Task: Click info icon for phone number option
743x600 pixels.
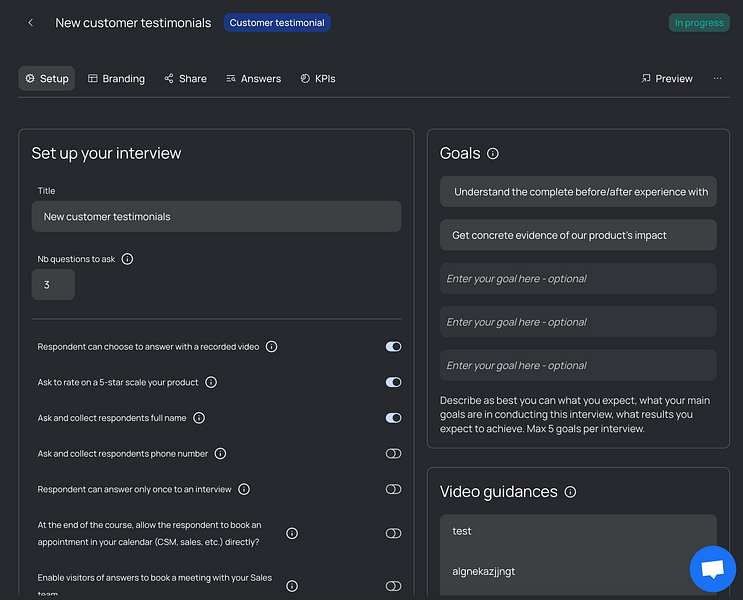Action: [220, 454]
